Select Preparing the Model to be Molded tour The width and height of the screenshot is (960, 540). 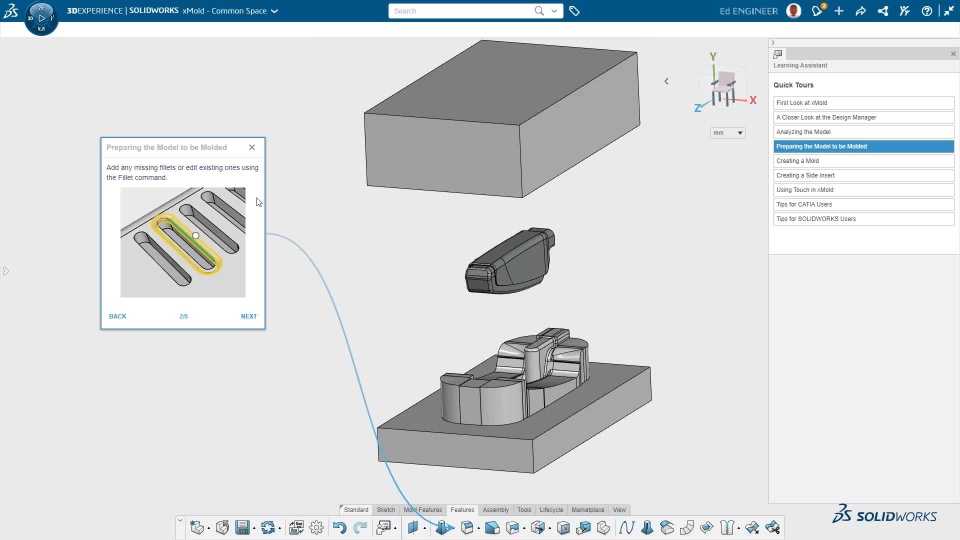click(863, 146)
